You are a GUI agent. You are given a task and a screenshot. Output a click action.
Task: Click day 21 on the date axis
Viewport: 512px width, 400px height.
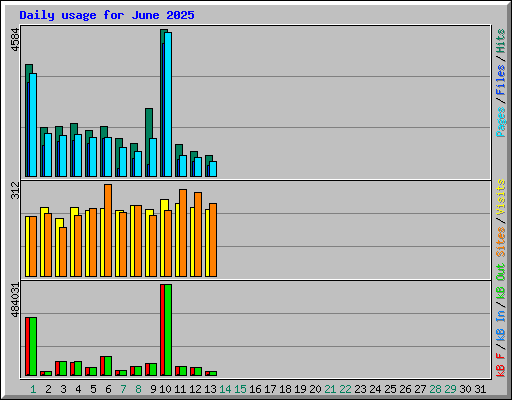click(x=330, y=389)
